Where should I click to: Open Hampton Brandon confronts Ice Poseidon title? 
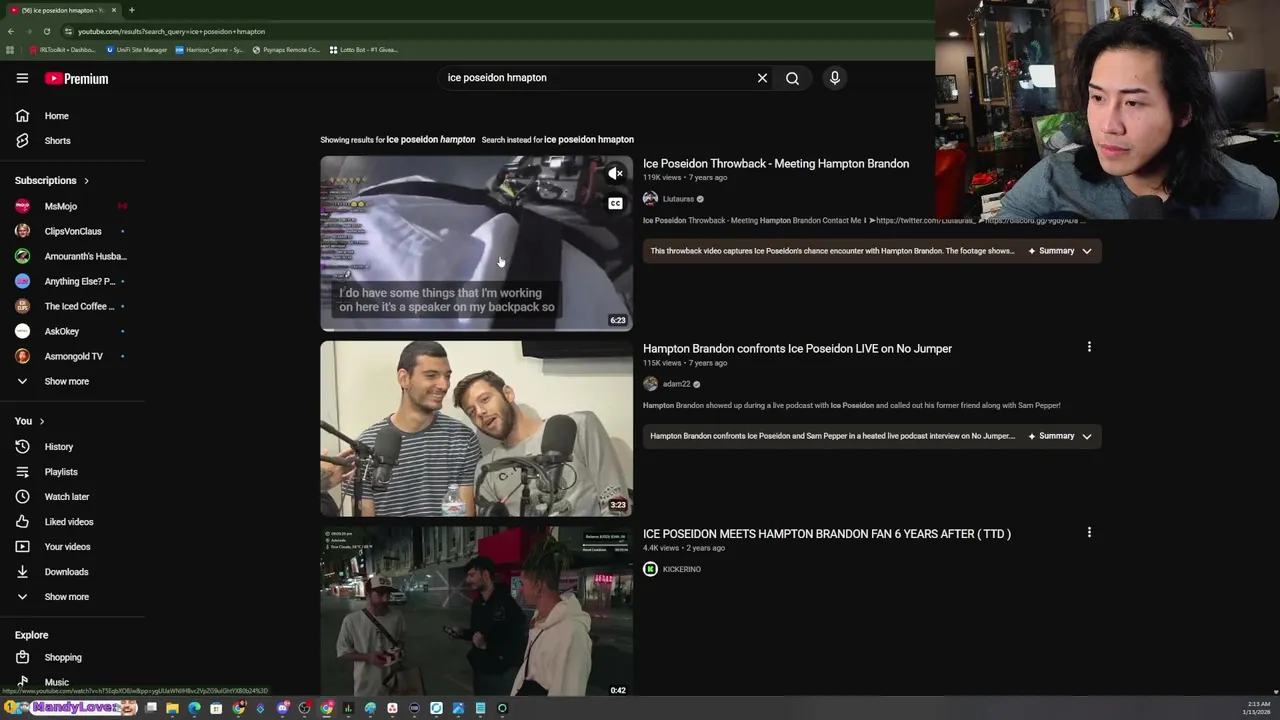click(797, 349)
